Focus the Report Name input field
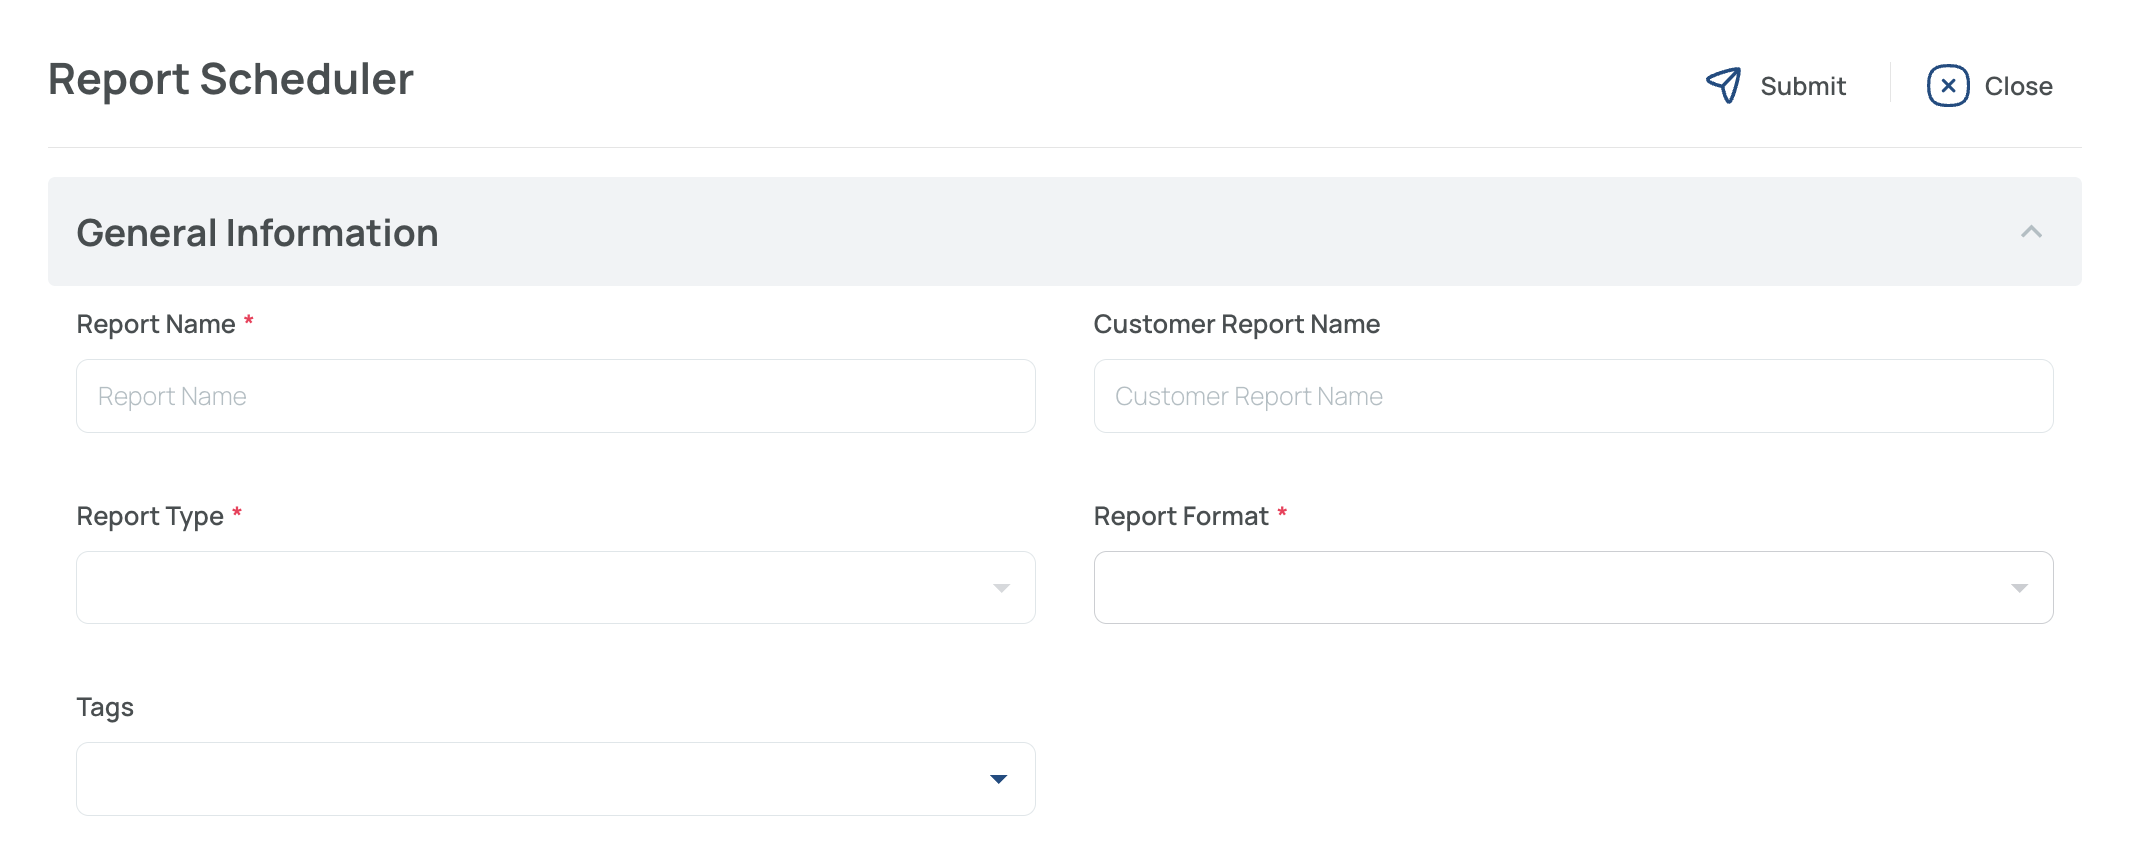This screenshot has width=2132, height=868. (555, 396)
